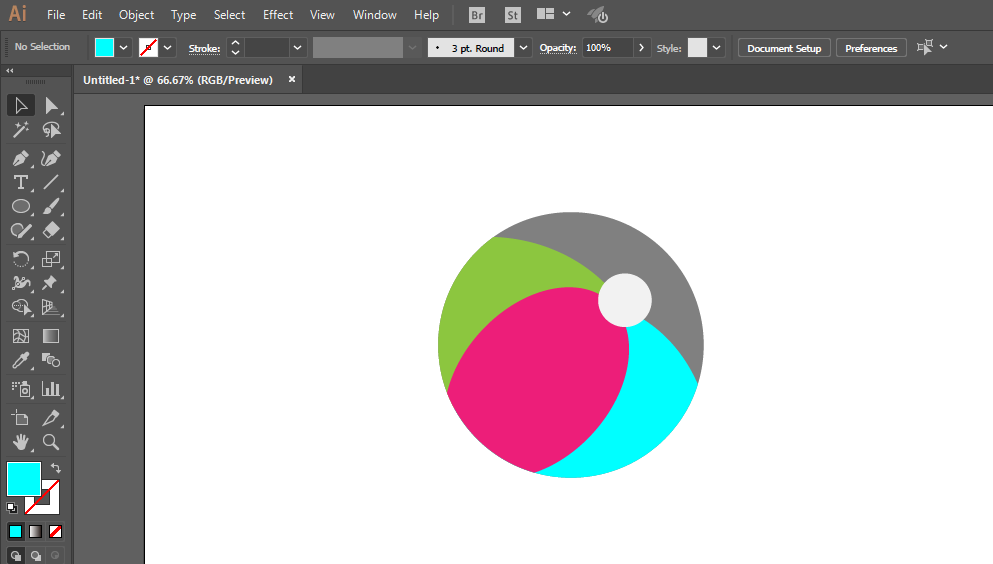The height and width of the screenshot is (564, 993).
Task: Open the Select menu
Action: [229, 15]
